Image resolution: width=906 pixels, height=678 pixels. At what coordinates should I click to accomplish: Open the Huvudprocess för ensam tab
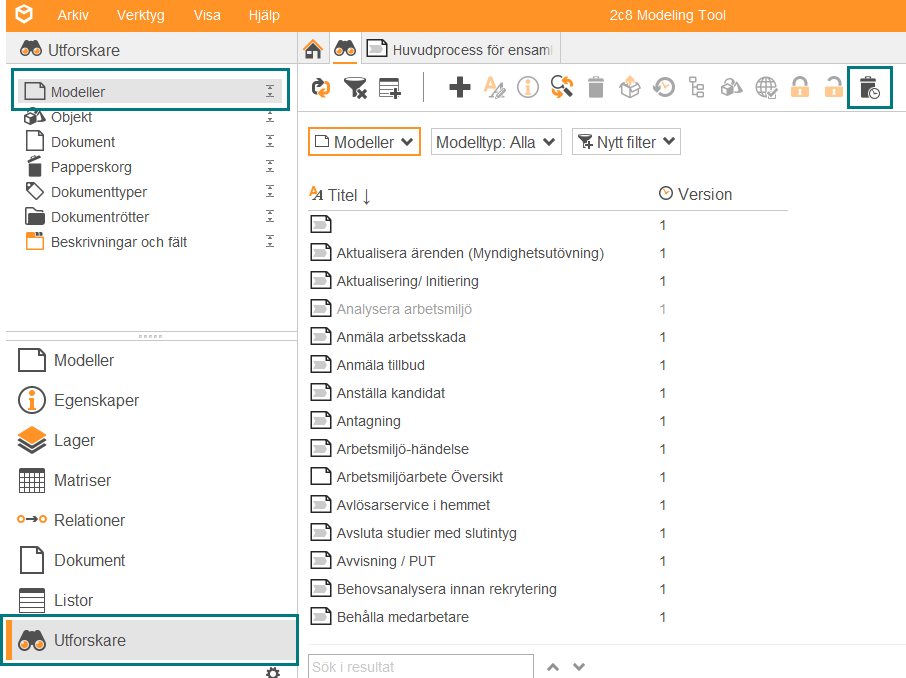(x=461, y=49)
